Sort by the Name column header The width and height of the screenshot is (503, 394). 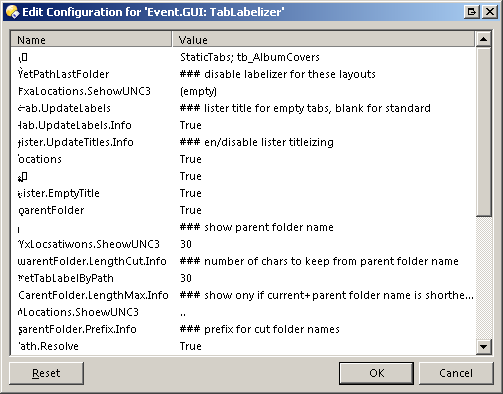coord(91,40)
